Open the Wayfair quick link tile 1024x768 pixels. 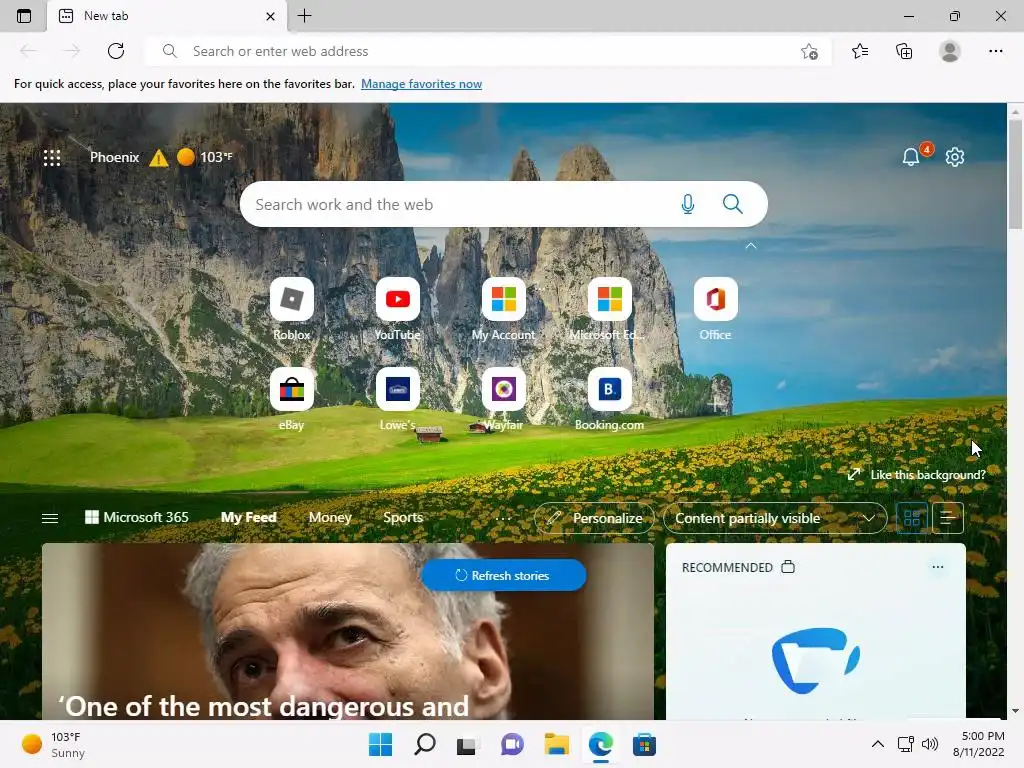coord(504,390)
